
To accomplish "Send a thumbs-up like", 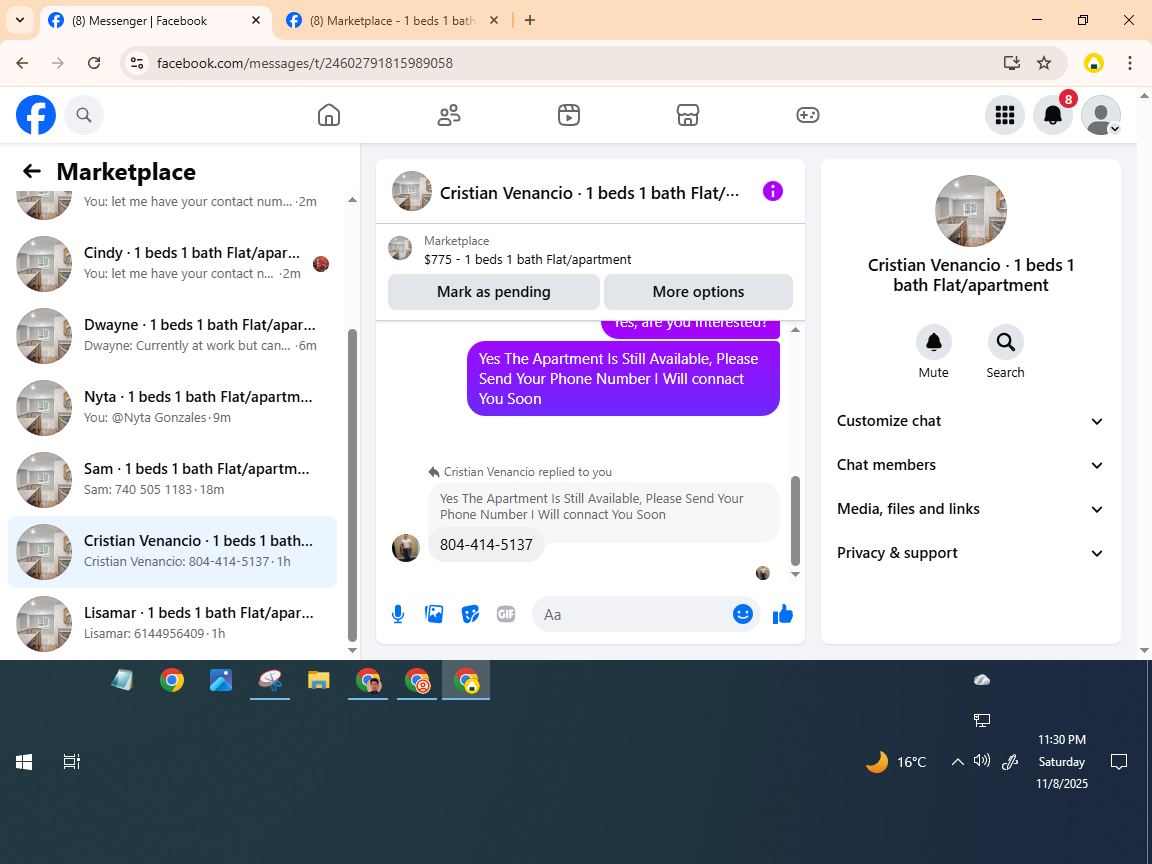I will 783,614.
